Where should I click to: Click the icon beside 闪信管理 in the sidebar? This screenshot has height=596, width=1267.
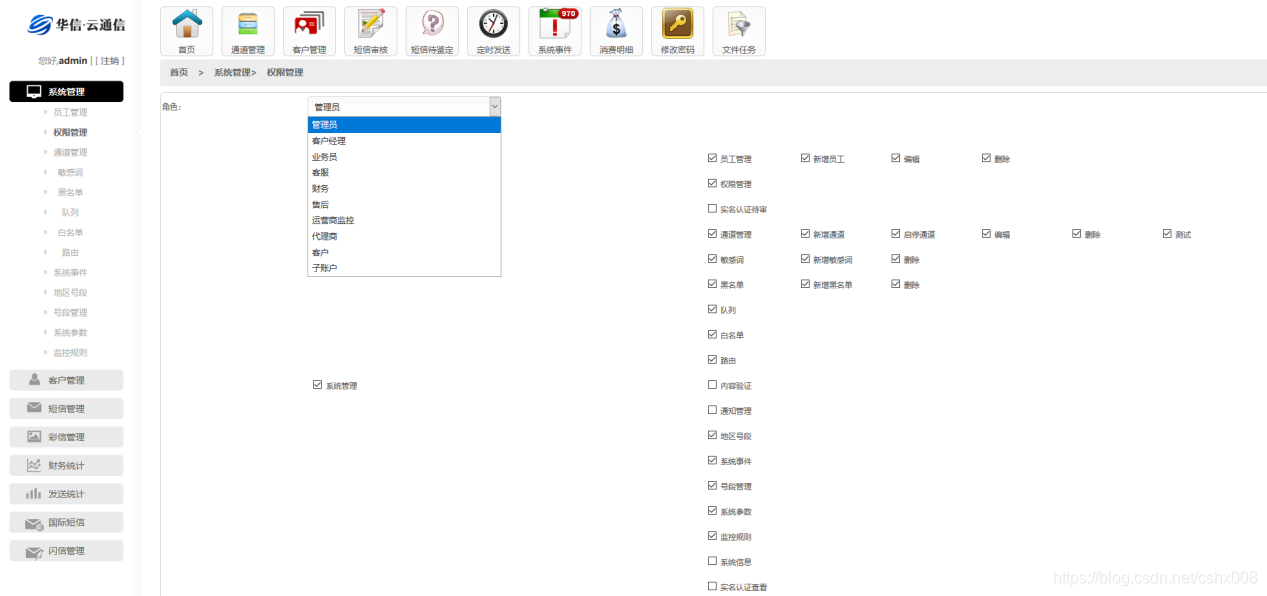tap(35, 551)
